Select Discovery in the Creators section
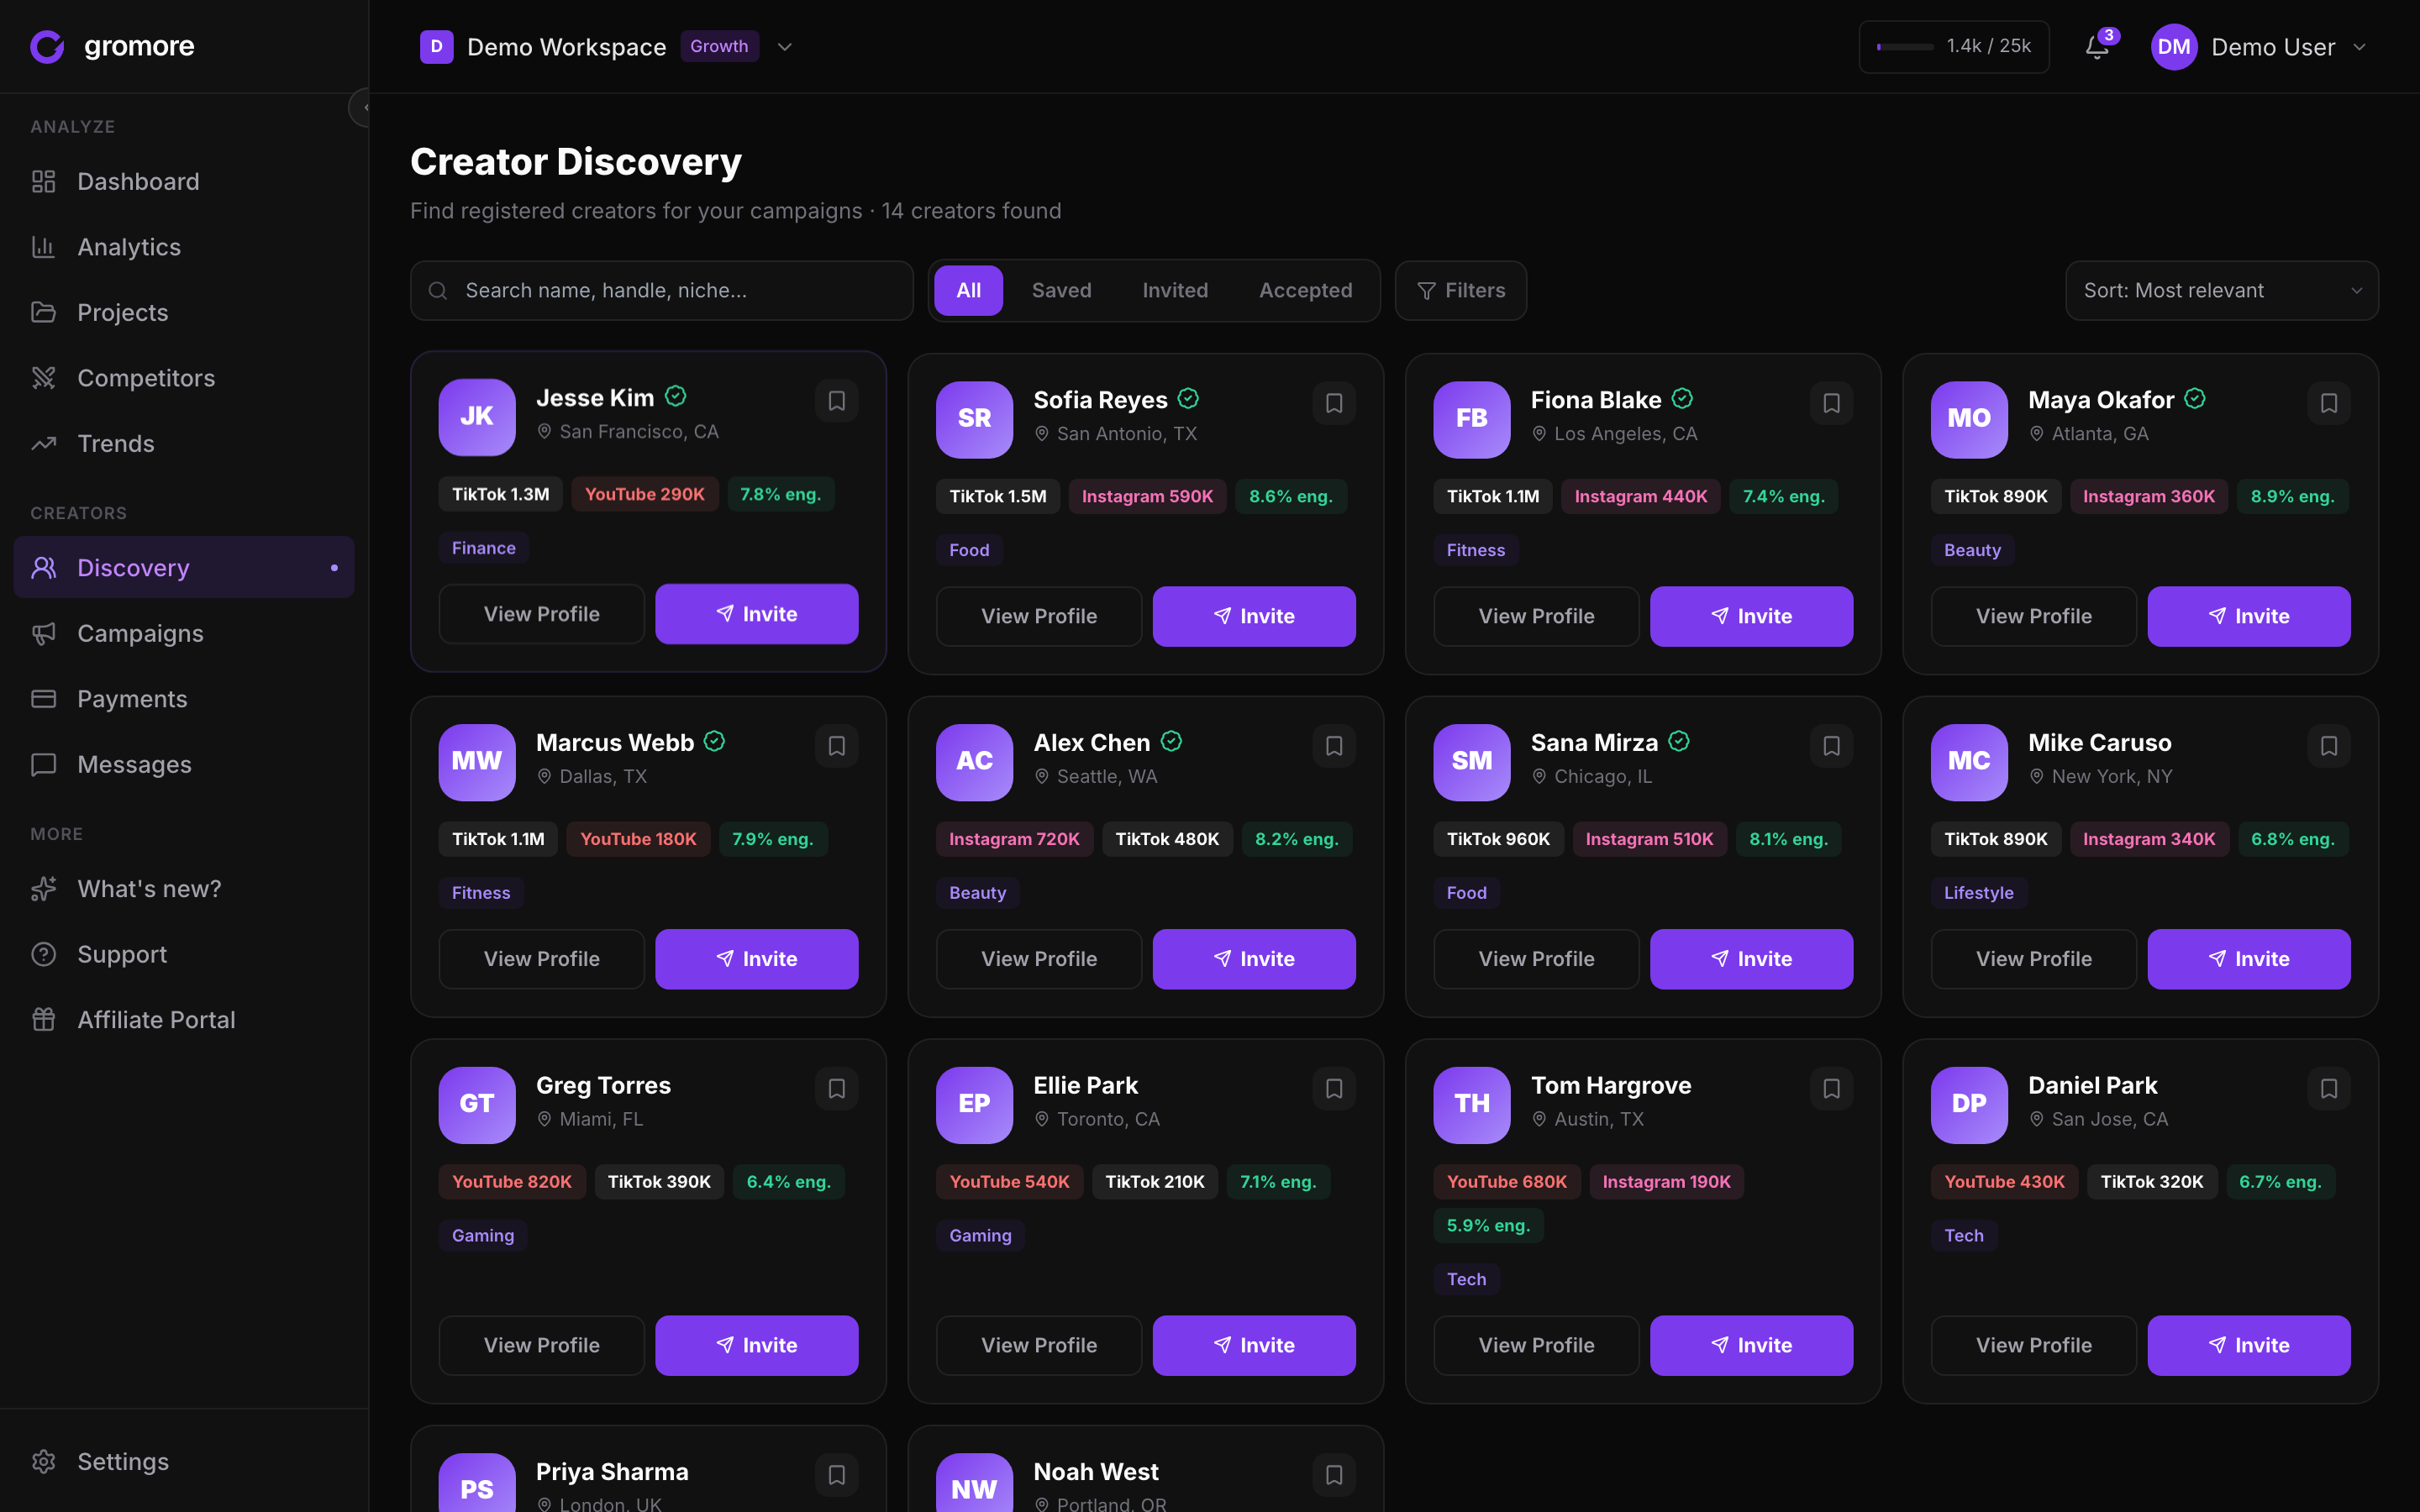Screen dimensions: 2420x1512 (x=184, y=567)
